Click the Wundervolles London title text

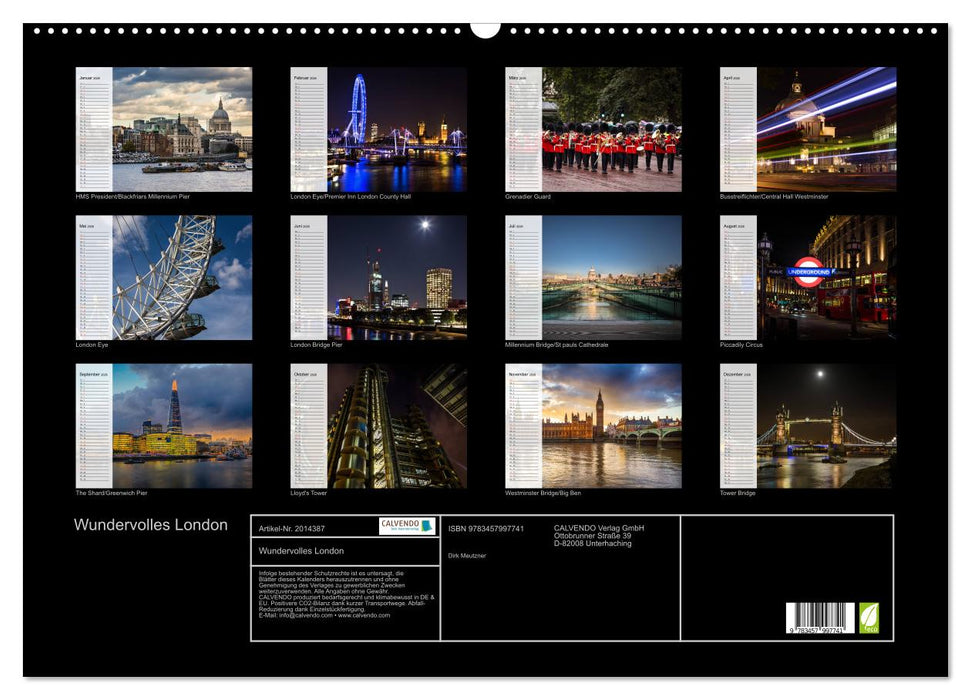pos(152,524)
